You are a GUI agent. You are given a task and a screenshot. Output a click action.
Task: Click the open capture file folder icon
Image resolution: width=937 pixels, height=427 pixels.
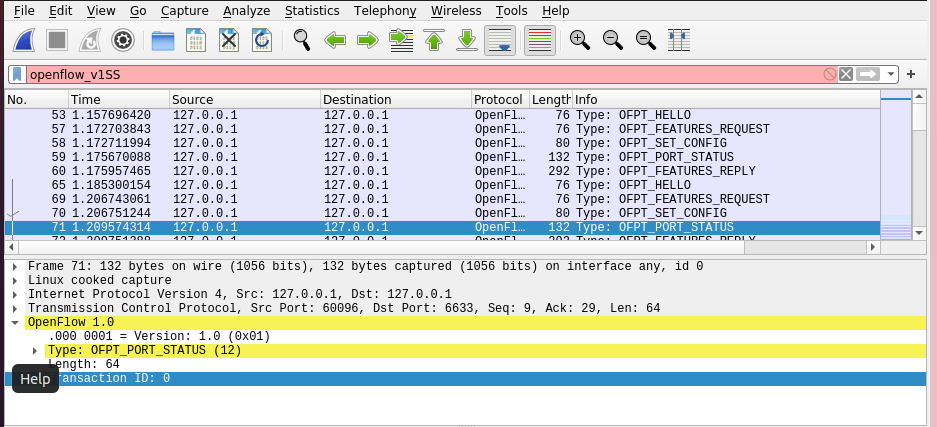pyautogui.click(x=162, y=41)
